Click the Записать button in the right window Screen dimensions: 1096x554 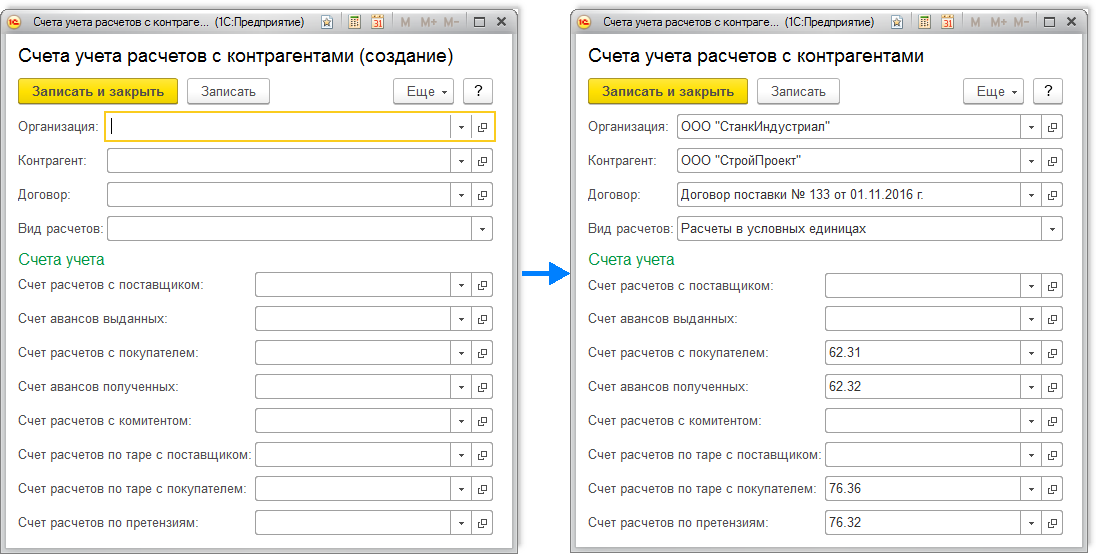(798, 91)
